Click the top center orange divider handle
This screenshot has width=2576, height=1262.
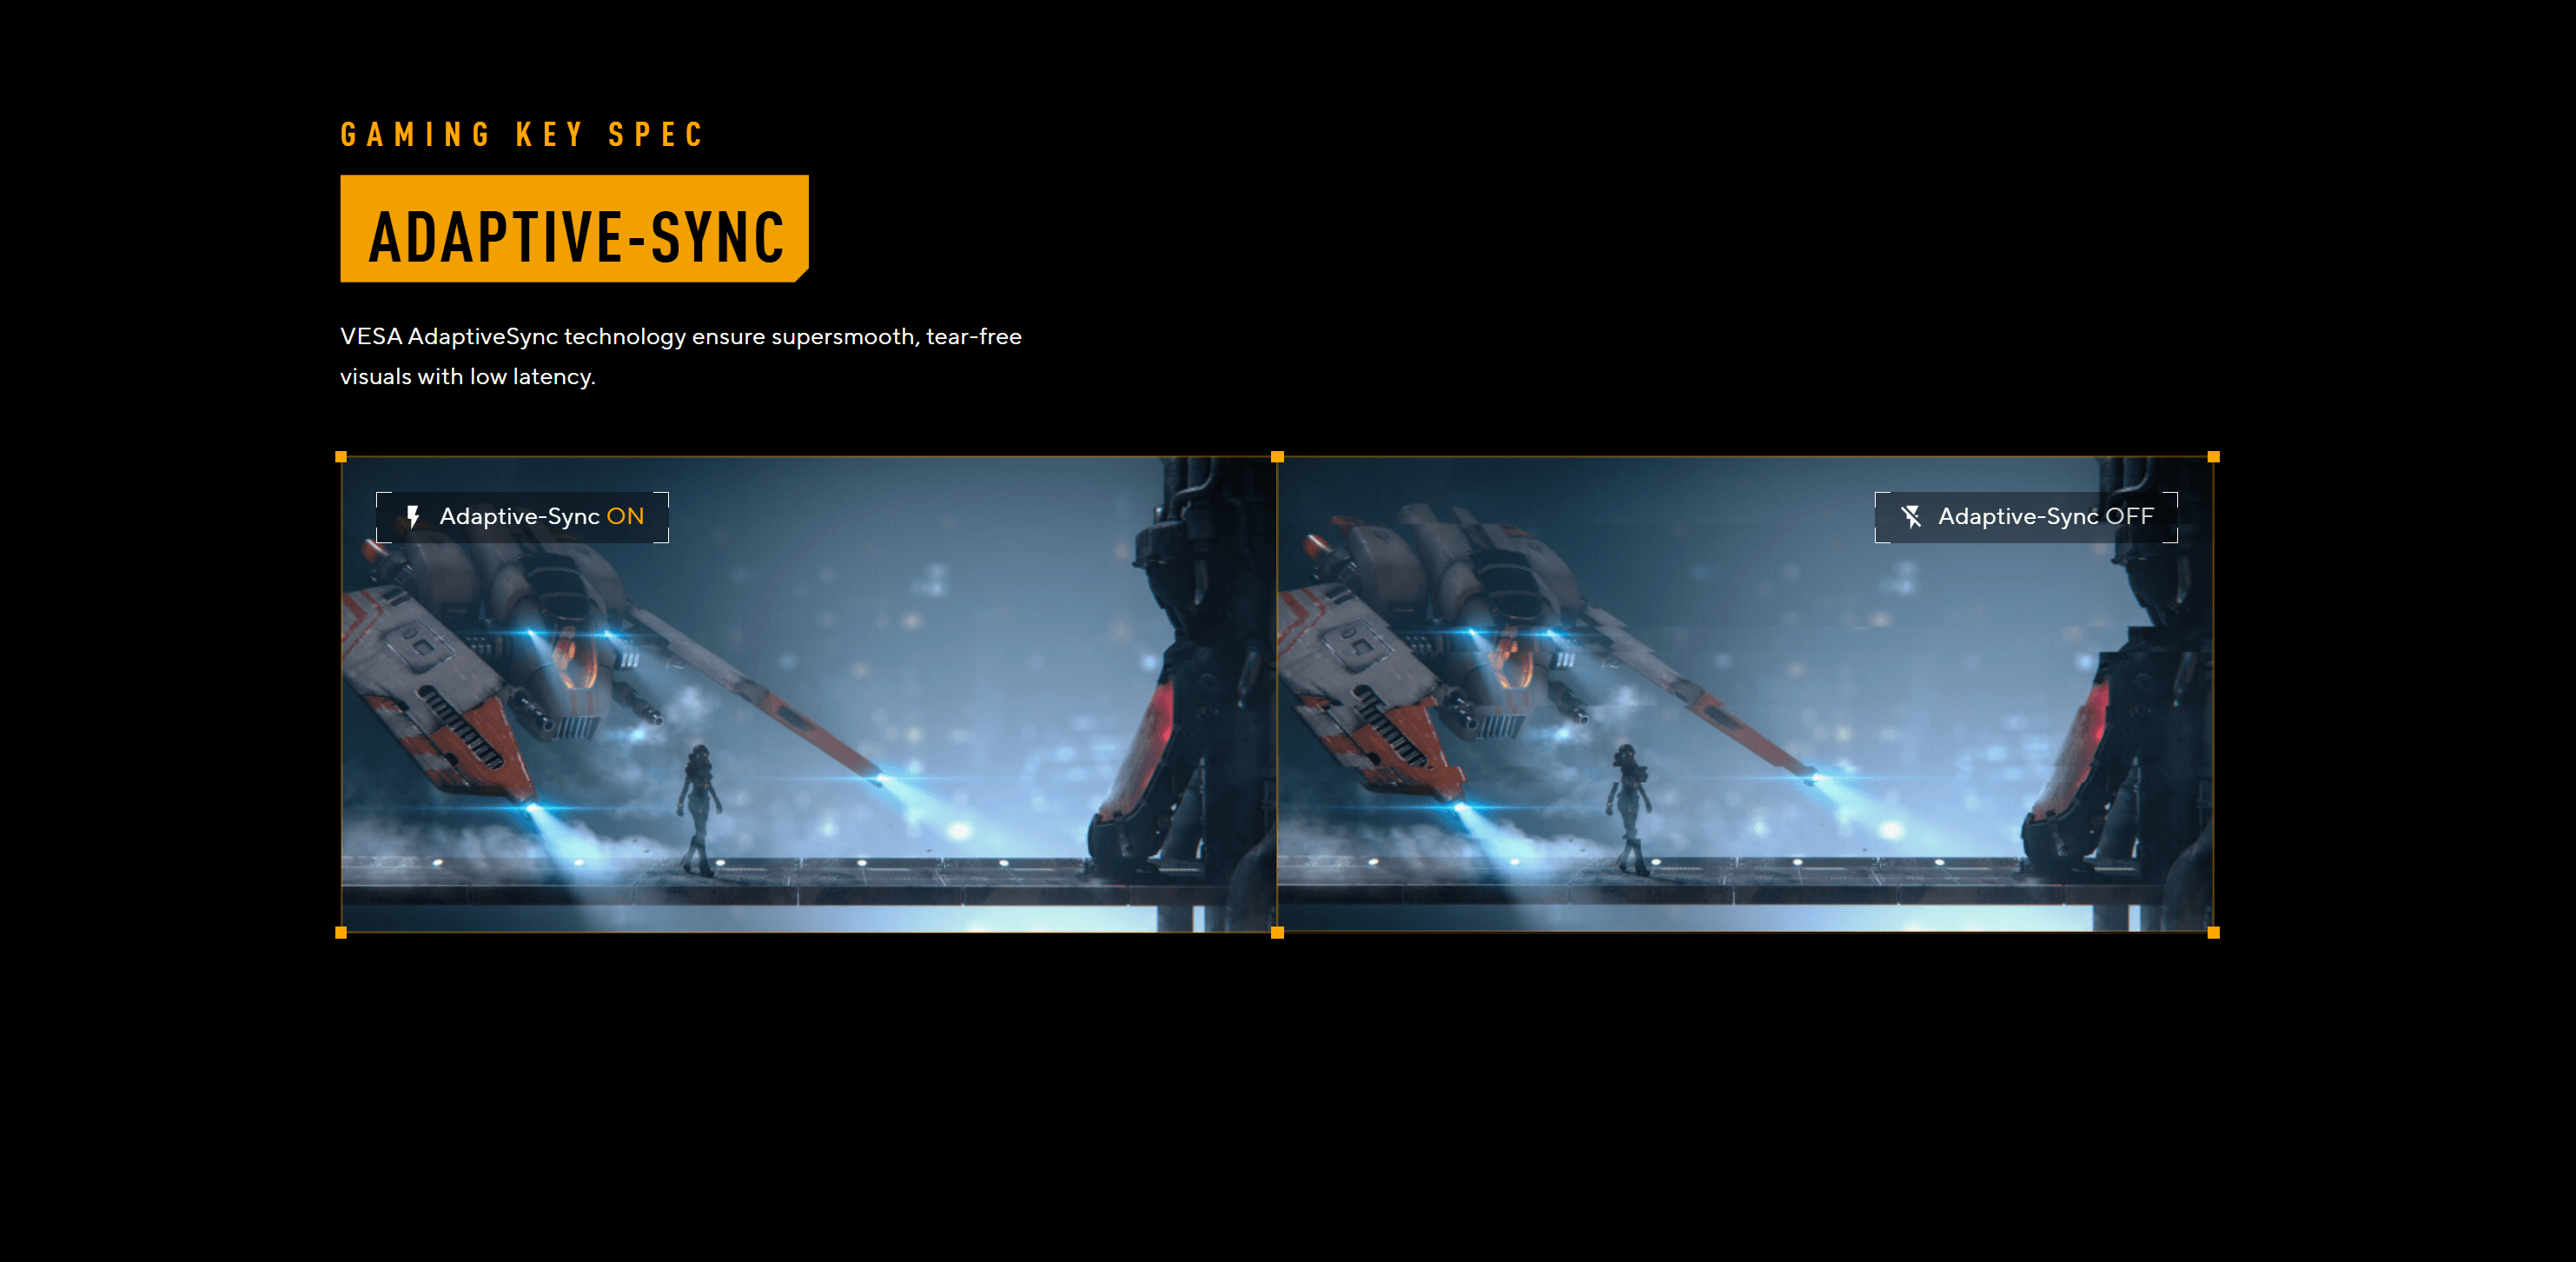(1277, 457)
